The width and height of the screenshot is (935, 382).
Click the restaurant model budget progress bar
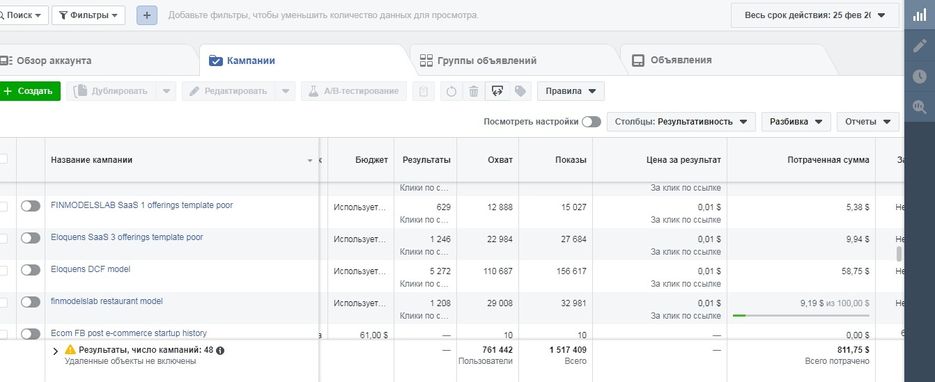click(x=800, y=315)
